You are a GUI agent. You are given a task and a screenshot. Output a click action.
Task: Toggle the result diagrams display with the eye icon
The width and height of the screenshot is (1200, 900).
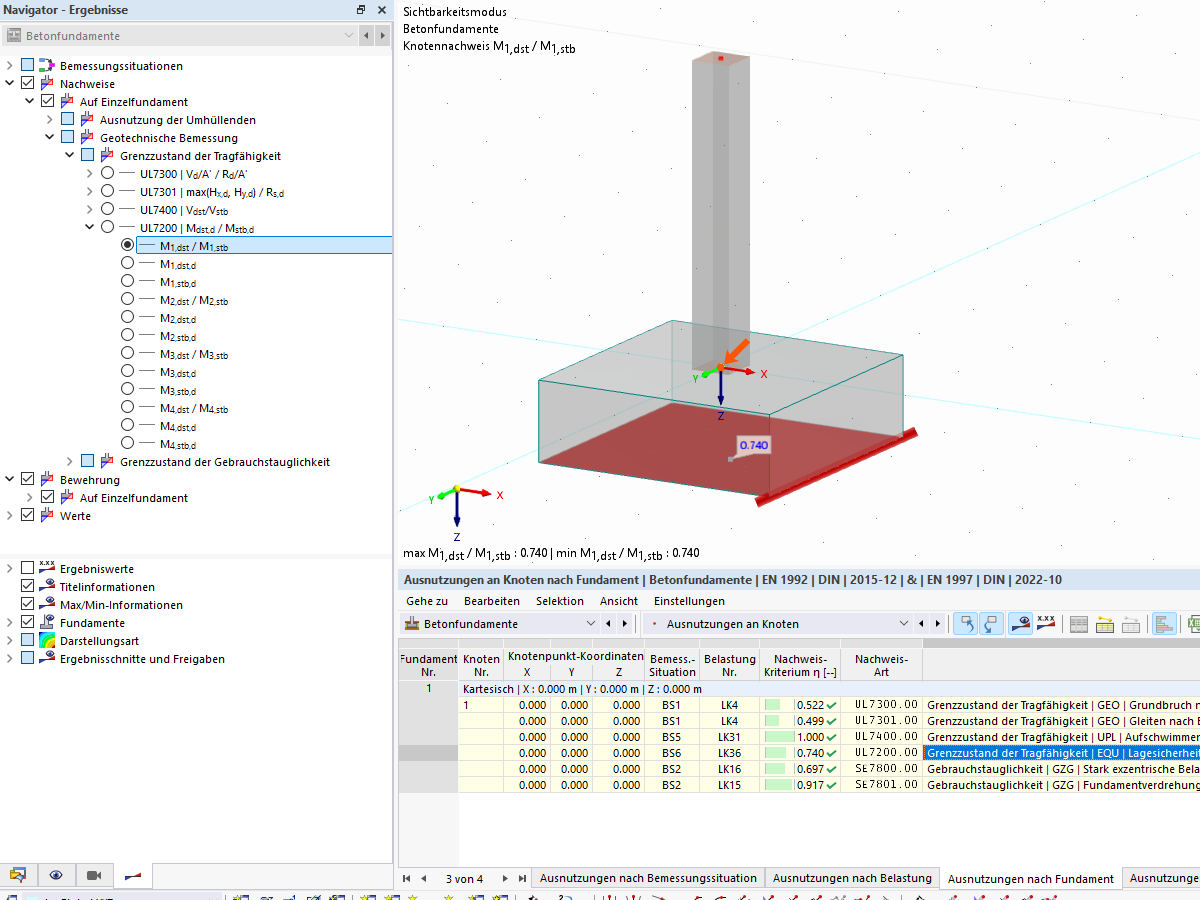click(1021, 623)
